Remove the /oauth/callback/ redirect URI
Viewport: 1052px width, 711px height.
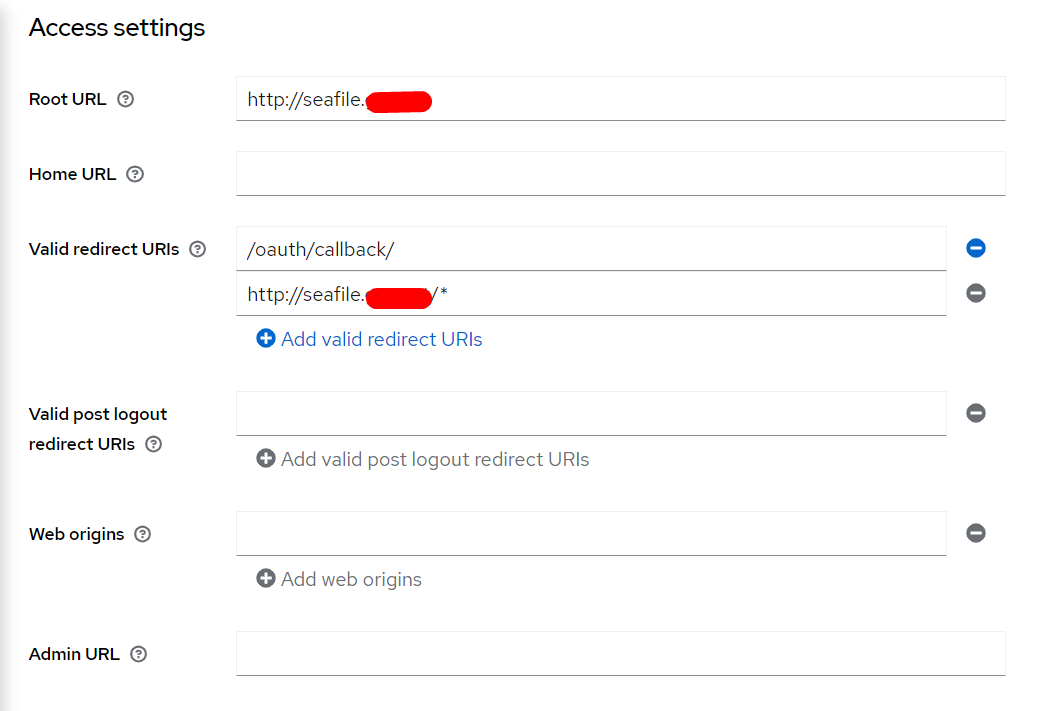point(976,248)
